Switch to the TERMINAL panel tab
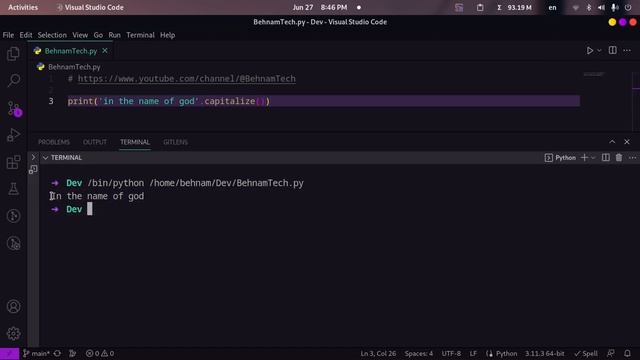This screenshot has height=360, width=640. pyautogui.click(x=135, y=142)
